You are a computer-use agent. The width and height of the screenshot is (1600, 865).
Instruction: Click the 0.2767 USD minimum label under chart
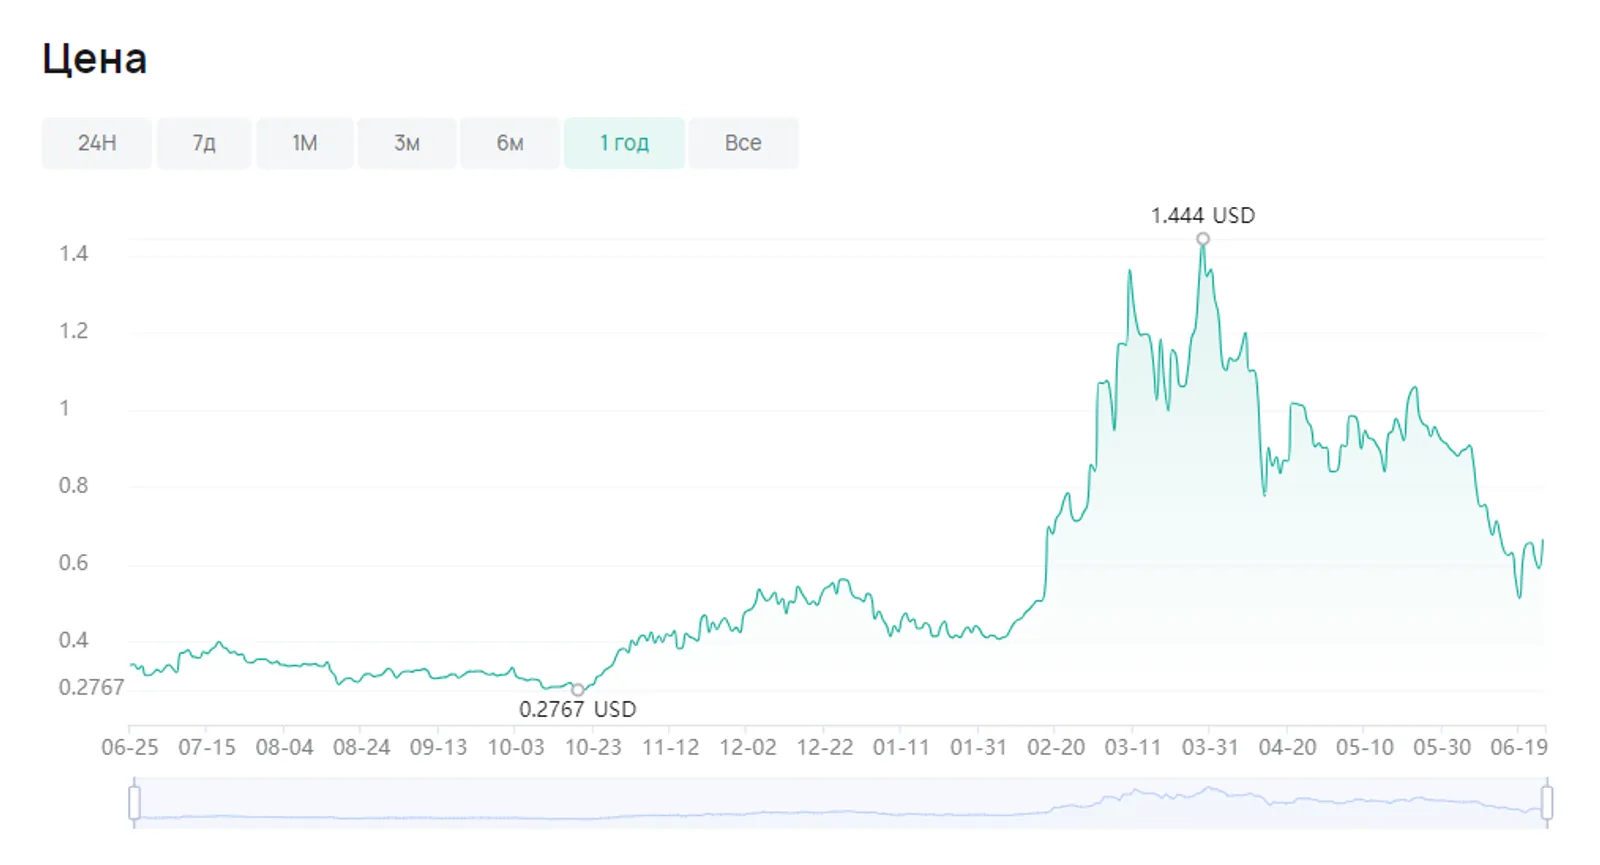click(577, 709)
